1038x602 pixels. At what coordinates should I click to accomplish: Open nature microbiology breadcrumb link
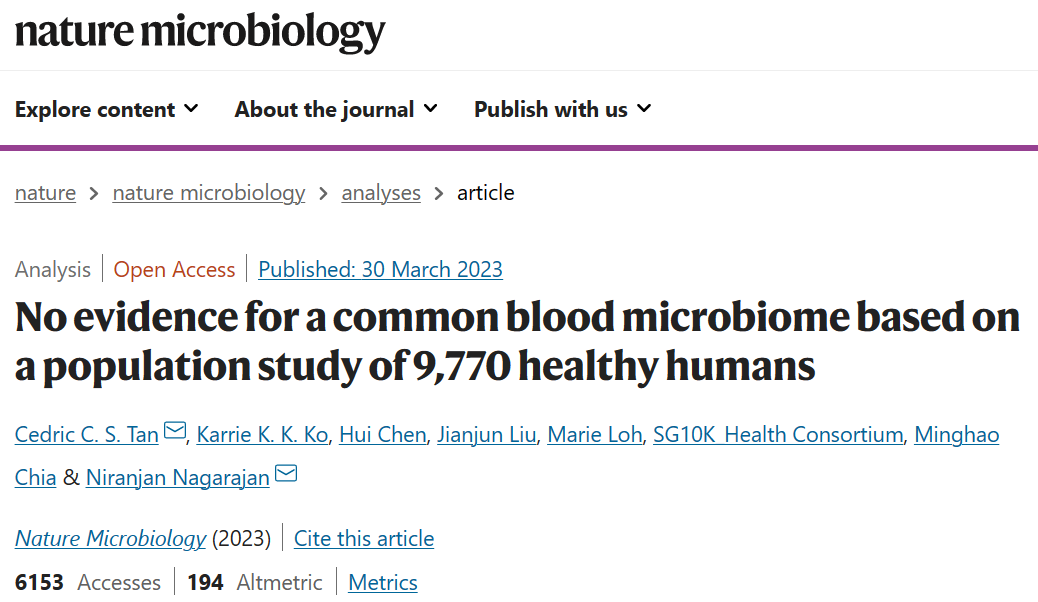[208, 193]
